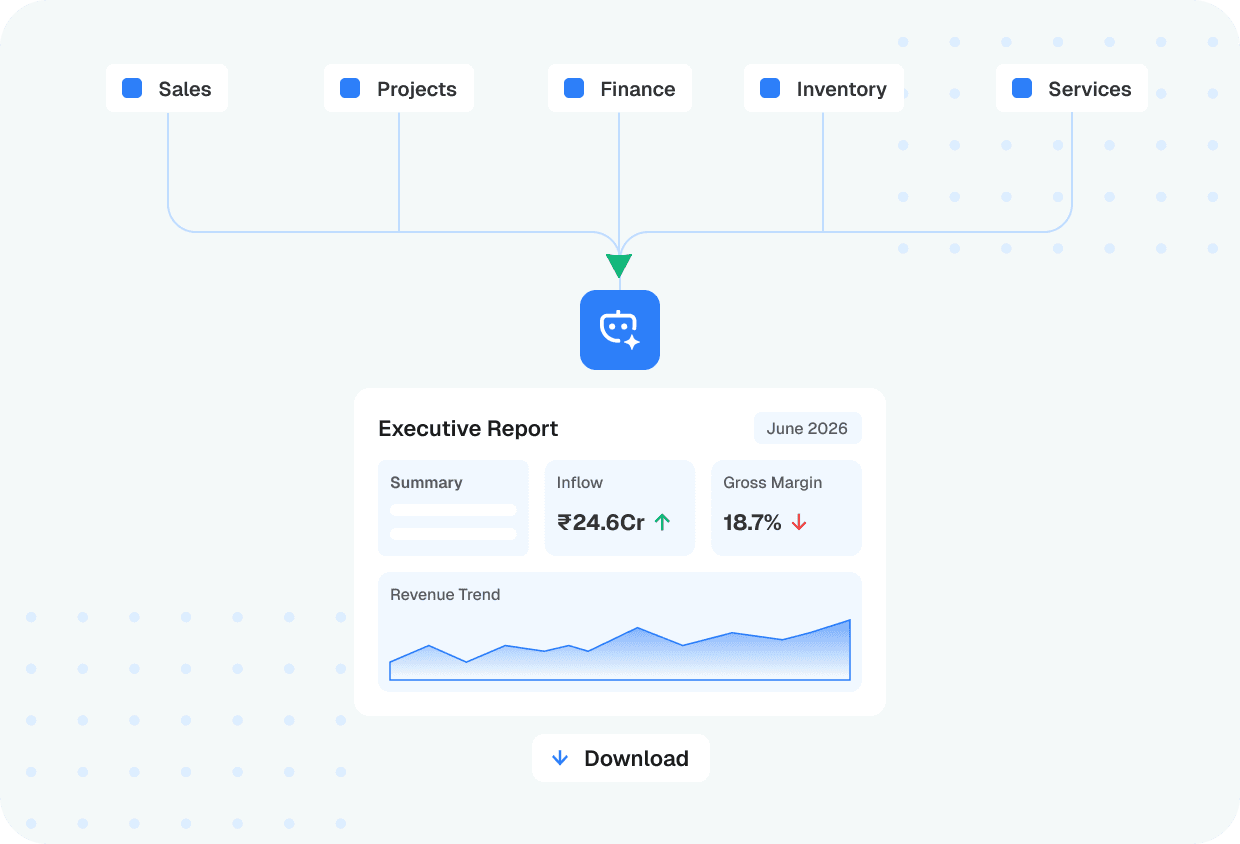Click the blue square beside Finance
1240x844 pixels.
point(574,88)
